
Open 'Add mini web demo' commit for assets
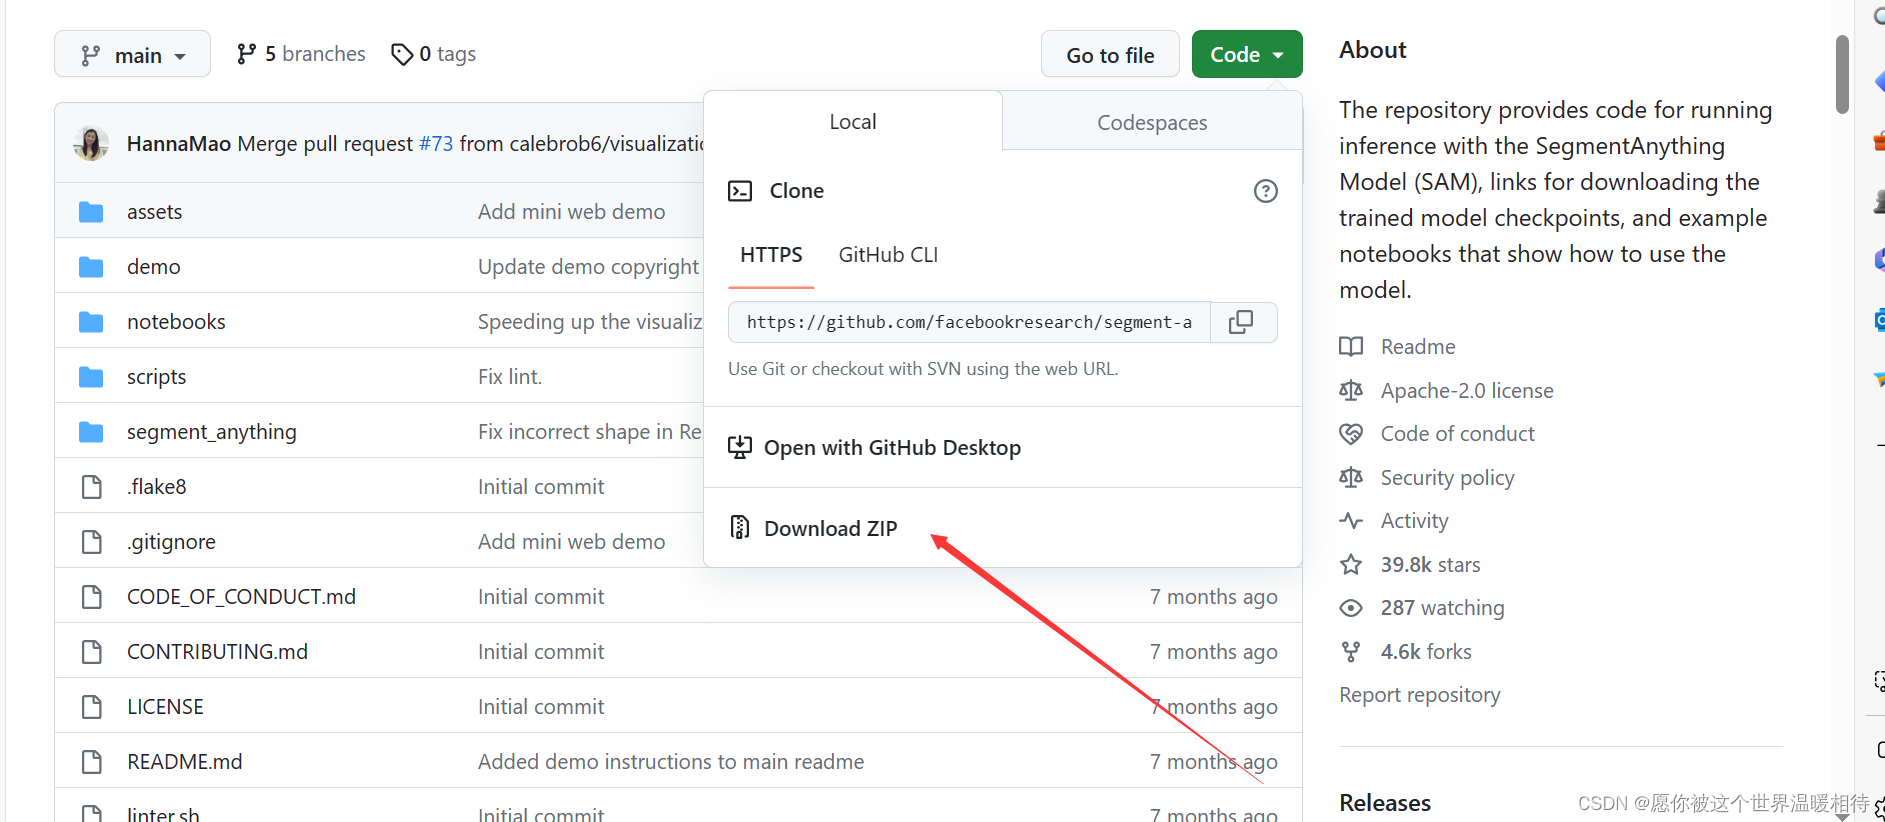(x=571, y=211)
